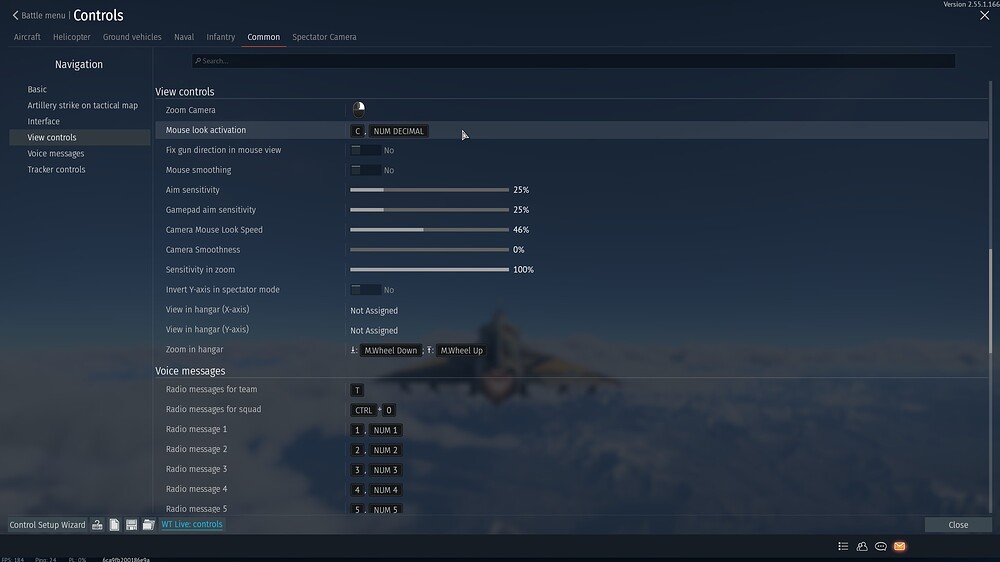This screenshot has height=562, width=1000.
Task: Go to Tracker controls in Navigation
Action: click(56, 169)
